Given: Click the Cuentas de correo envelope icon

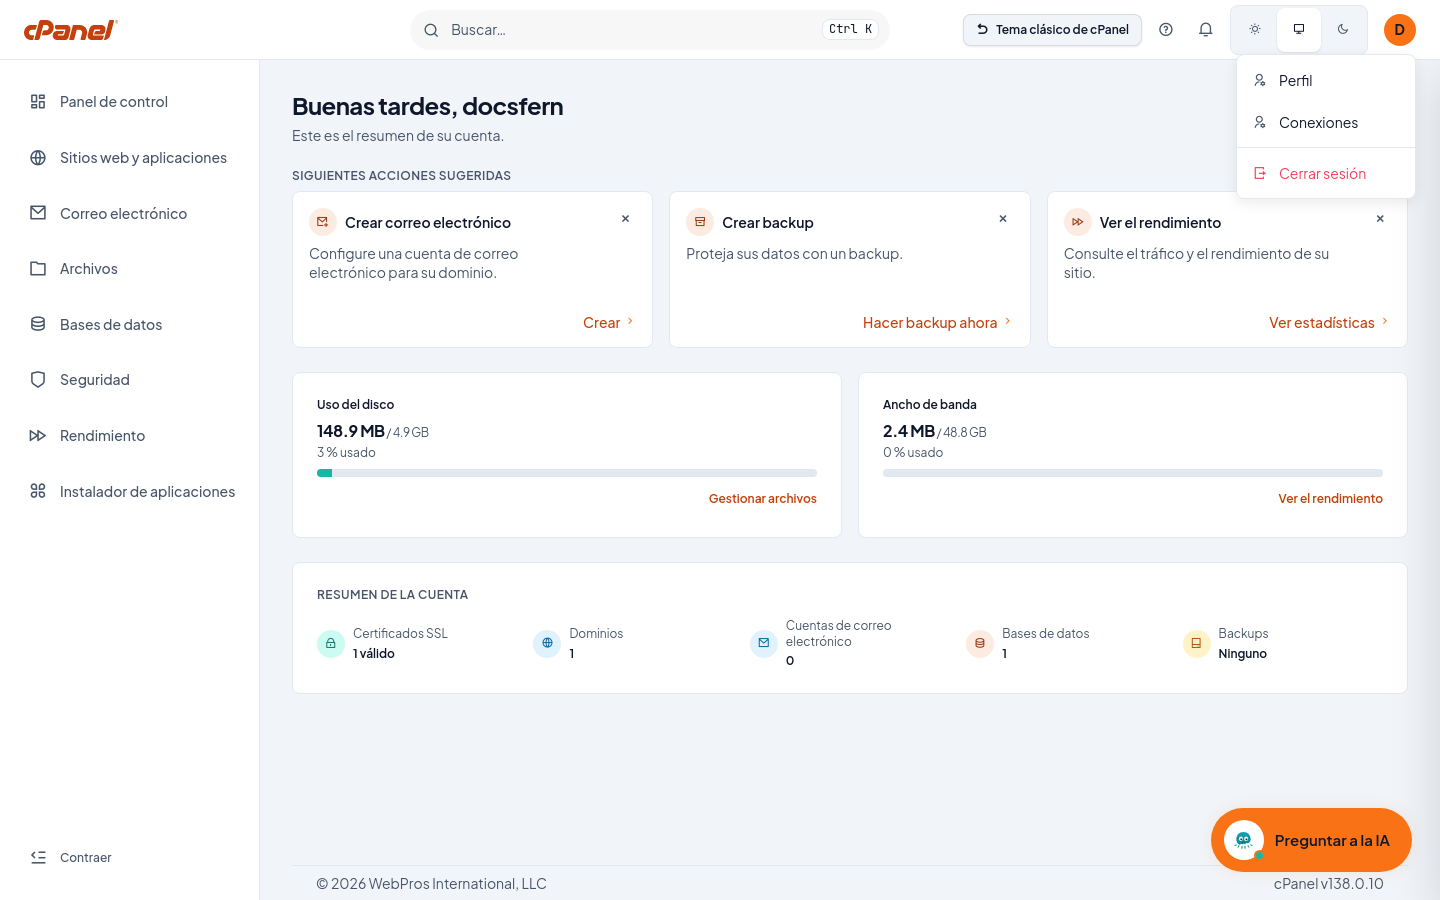Looking at the screenshot, I should (764, 644).
